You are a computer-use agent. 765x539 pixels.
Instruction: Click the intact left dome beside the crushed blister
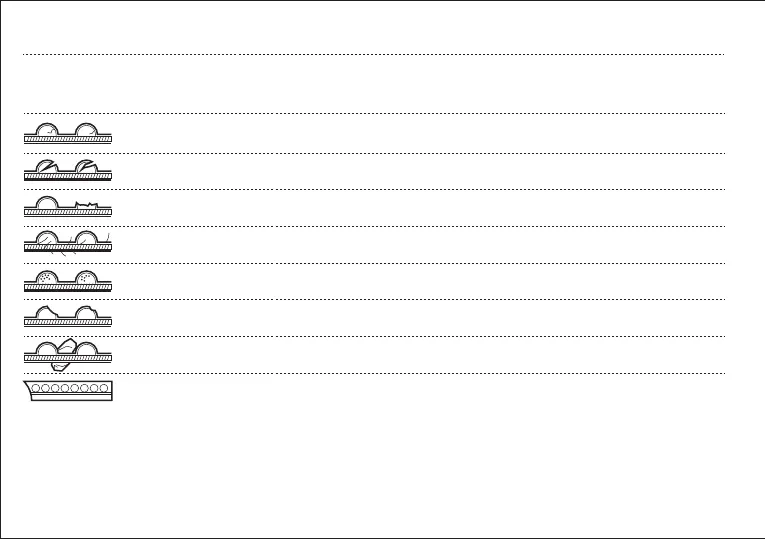(x=46, y=204)
